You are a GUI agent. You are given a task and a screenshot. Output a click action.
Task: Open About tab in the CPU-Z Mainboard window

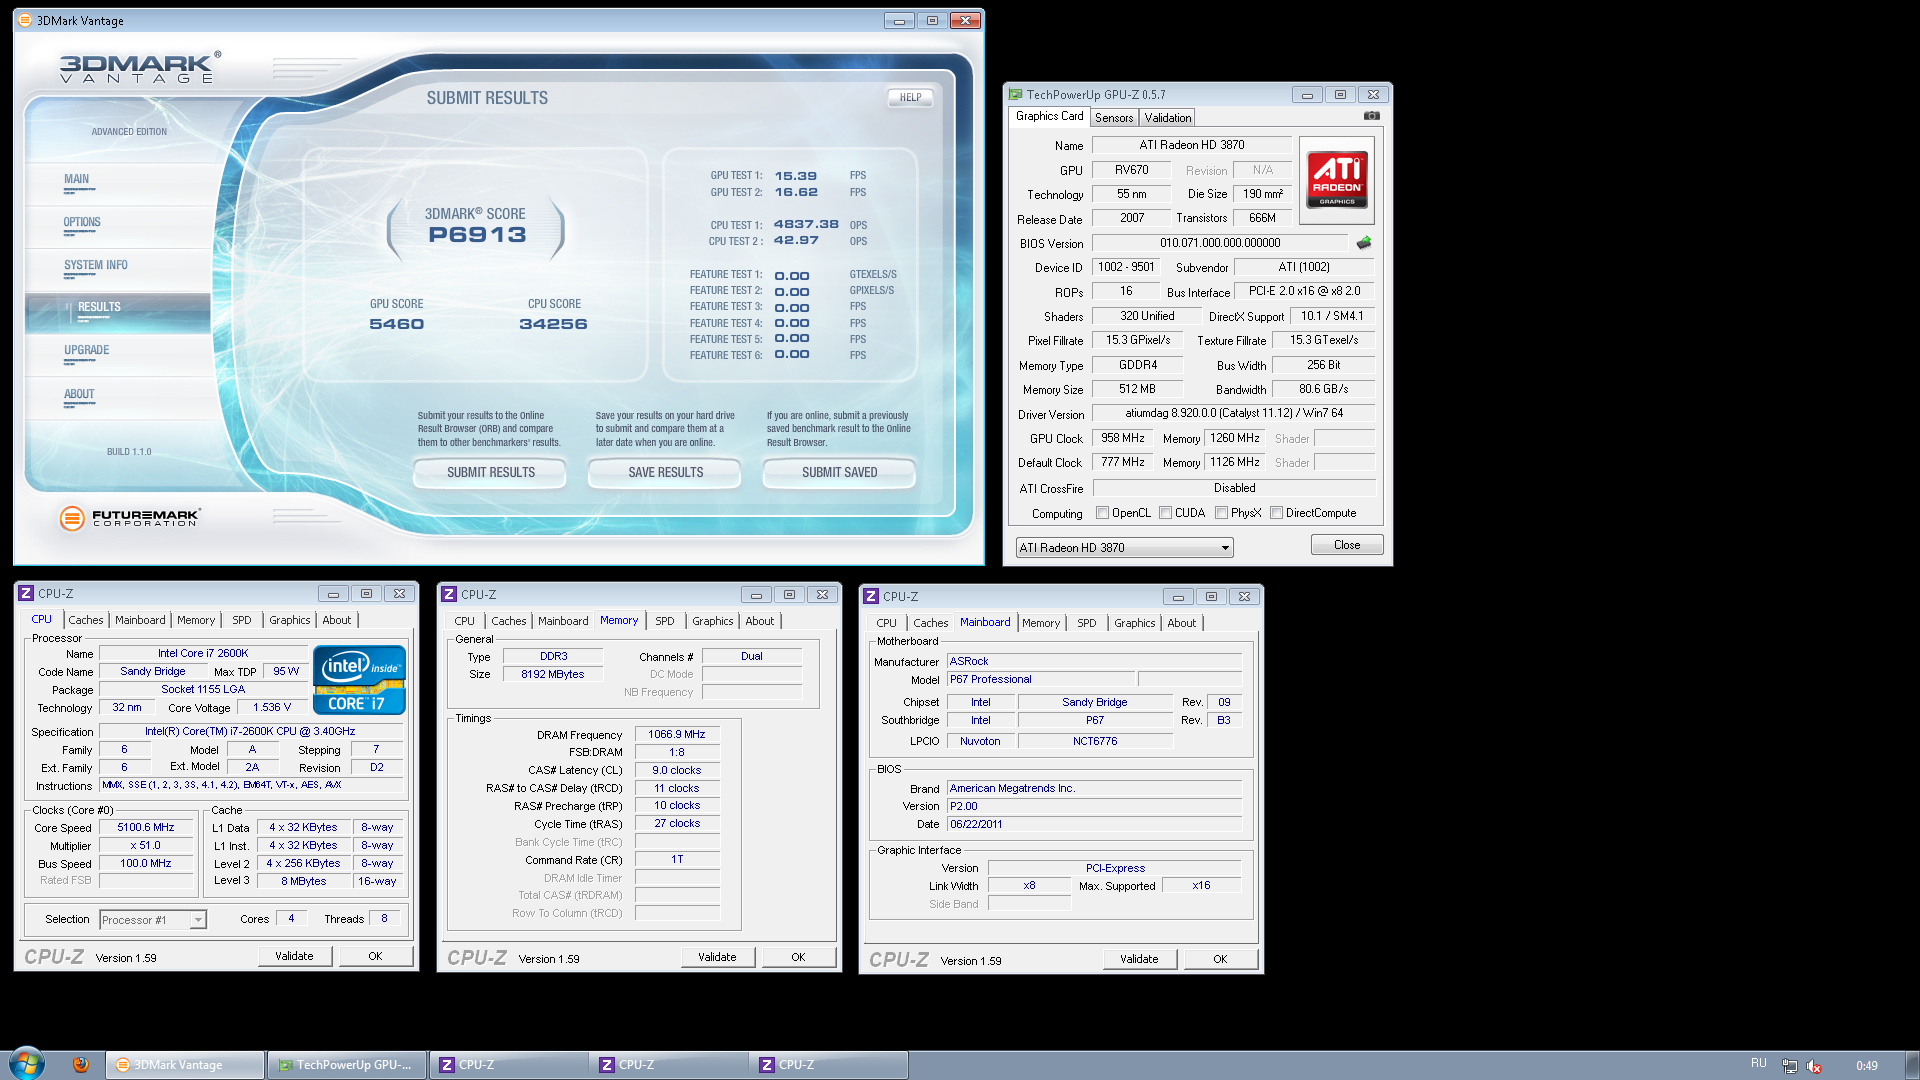1182,623
